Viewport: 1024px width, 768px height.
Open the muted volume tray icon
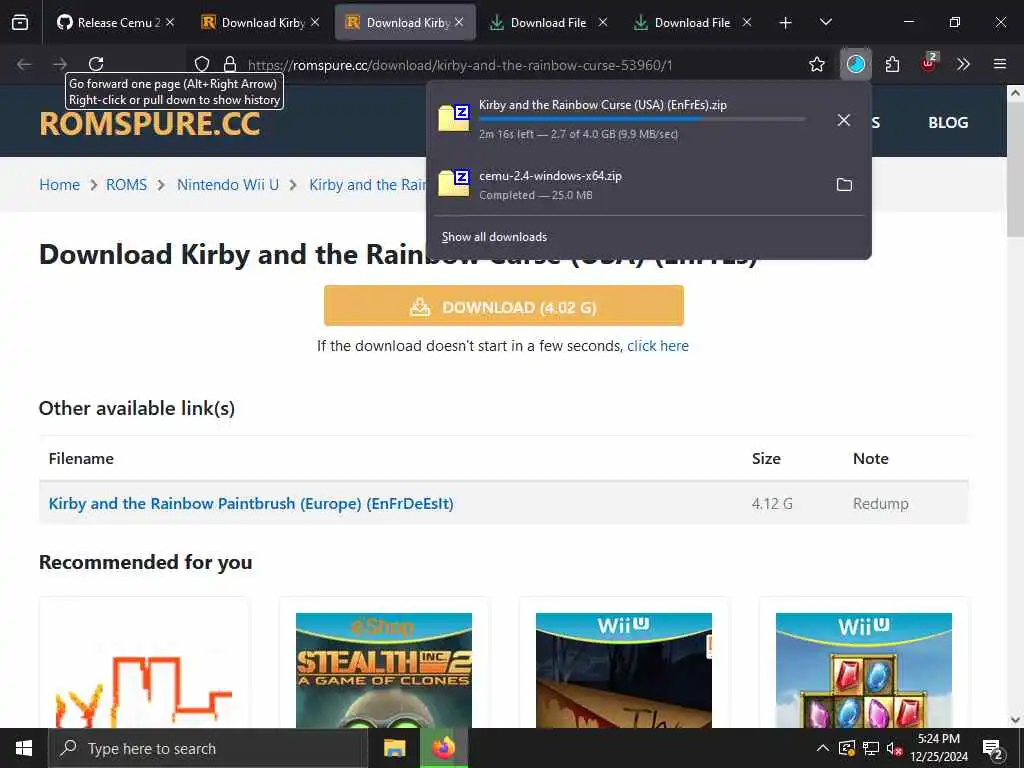tap(895, 748)
